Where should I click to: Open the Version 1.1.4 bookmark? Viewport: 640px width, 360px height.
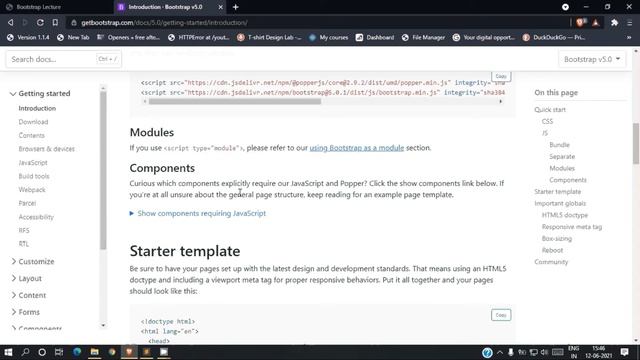28,37
